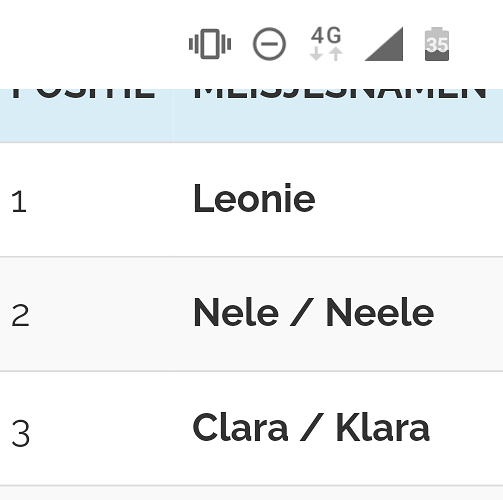Click the blank area below the Positie header
The image size is (503, 500).
(x=87, y=122)
